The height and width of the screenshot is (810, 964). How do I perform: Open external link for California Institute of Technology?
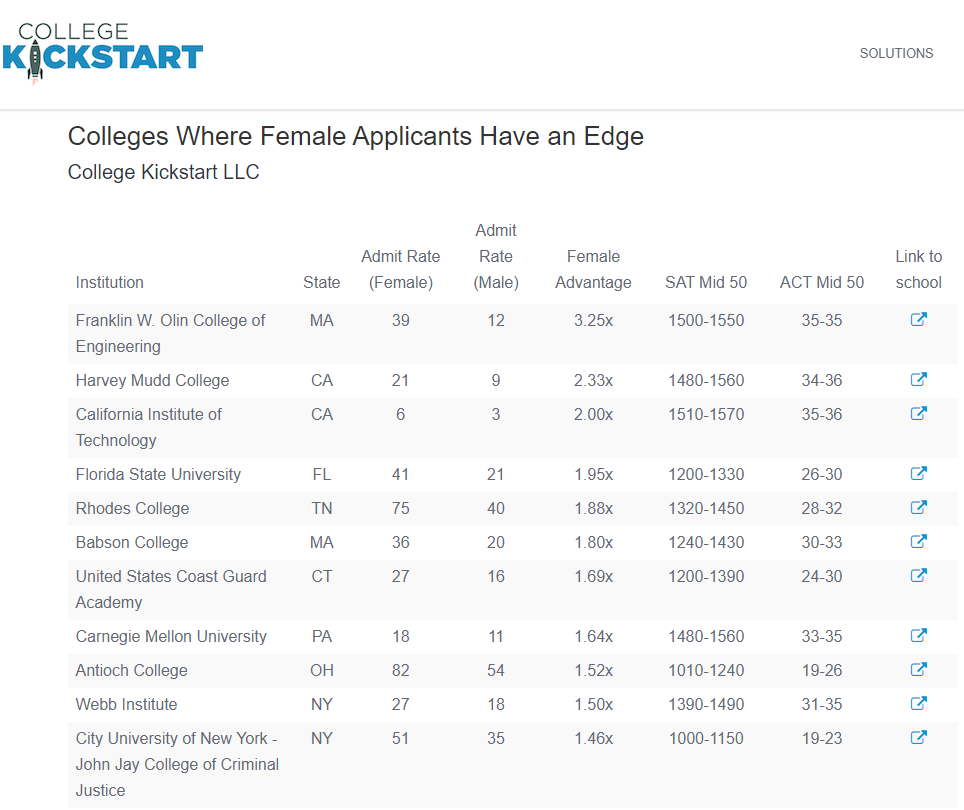pyautogui.click(x=918, y=414)
